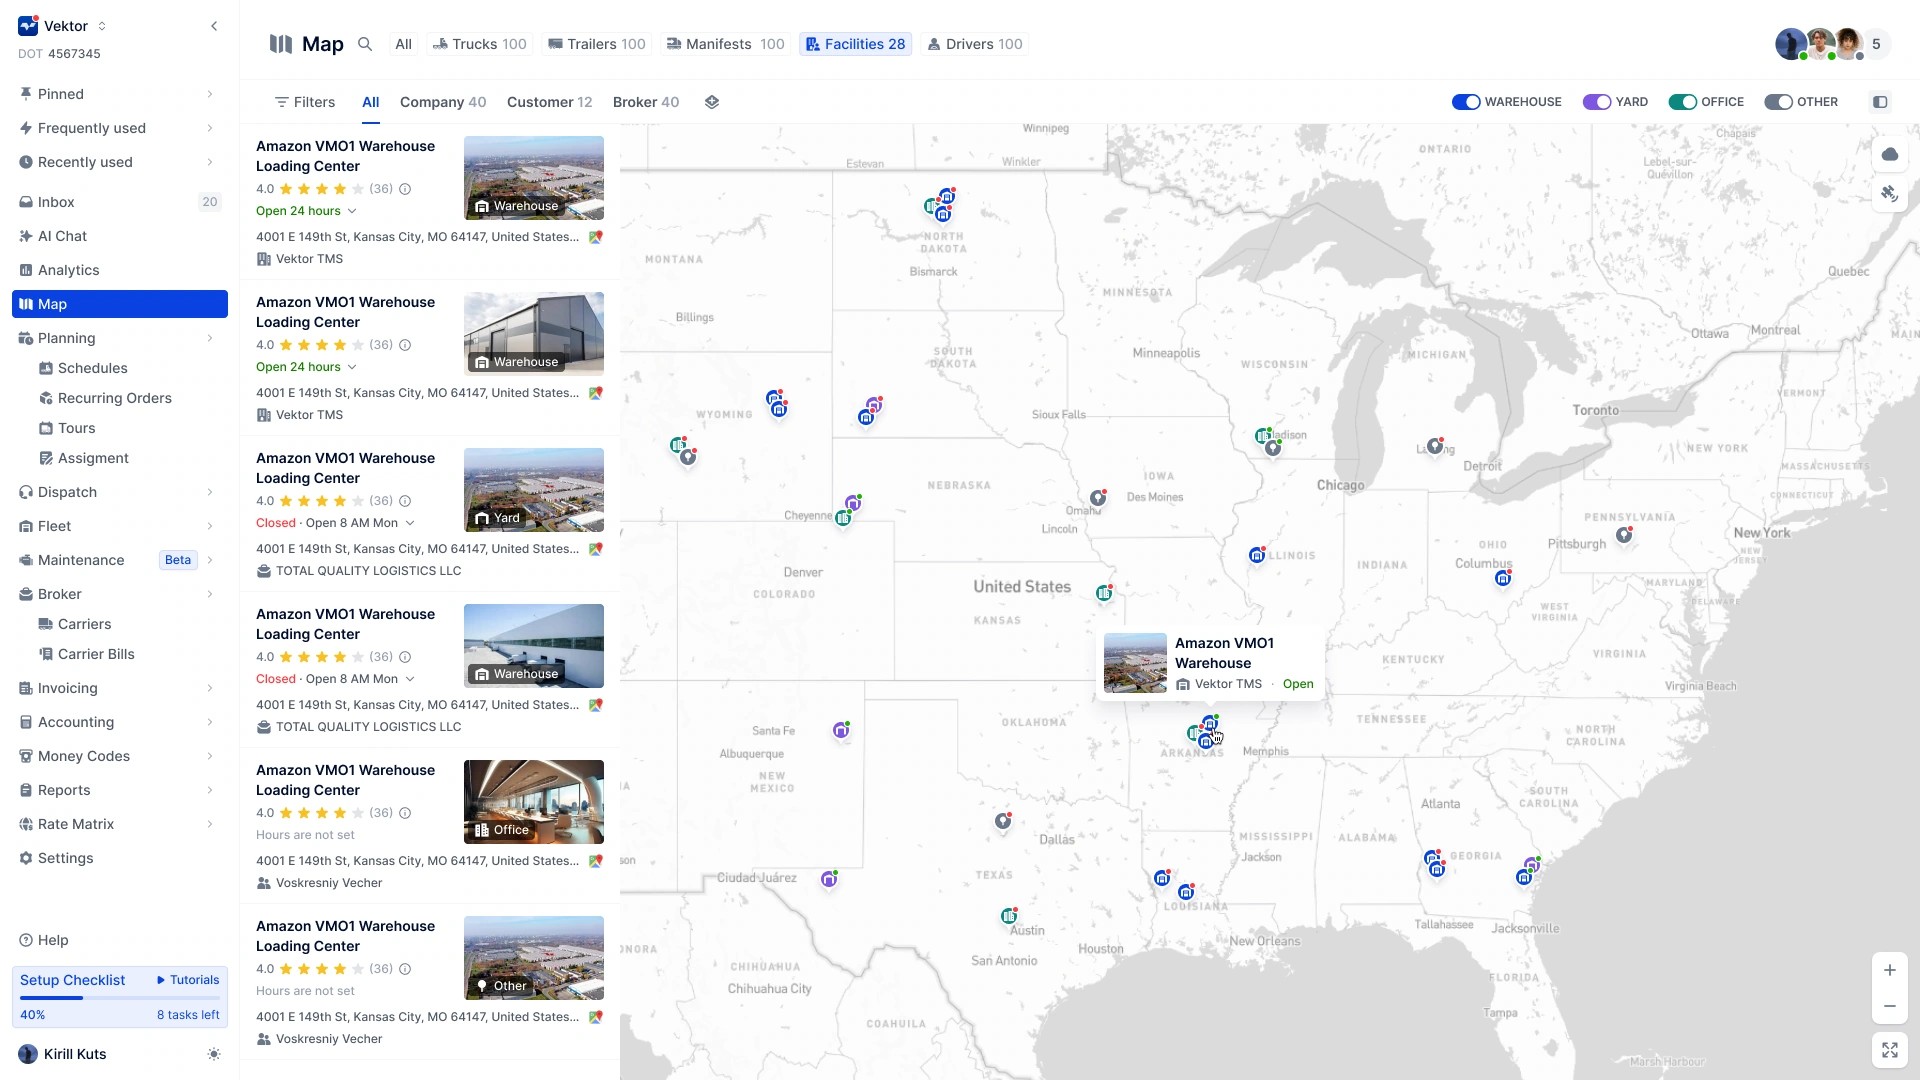Click the map search magnifier icon
Screen dimensions: 1920x1080
coord(365,44)
